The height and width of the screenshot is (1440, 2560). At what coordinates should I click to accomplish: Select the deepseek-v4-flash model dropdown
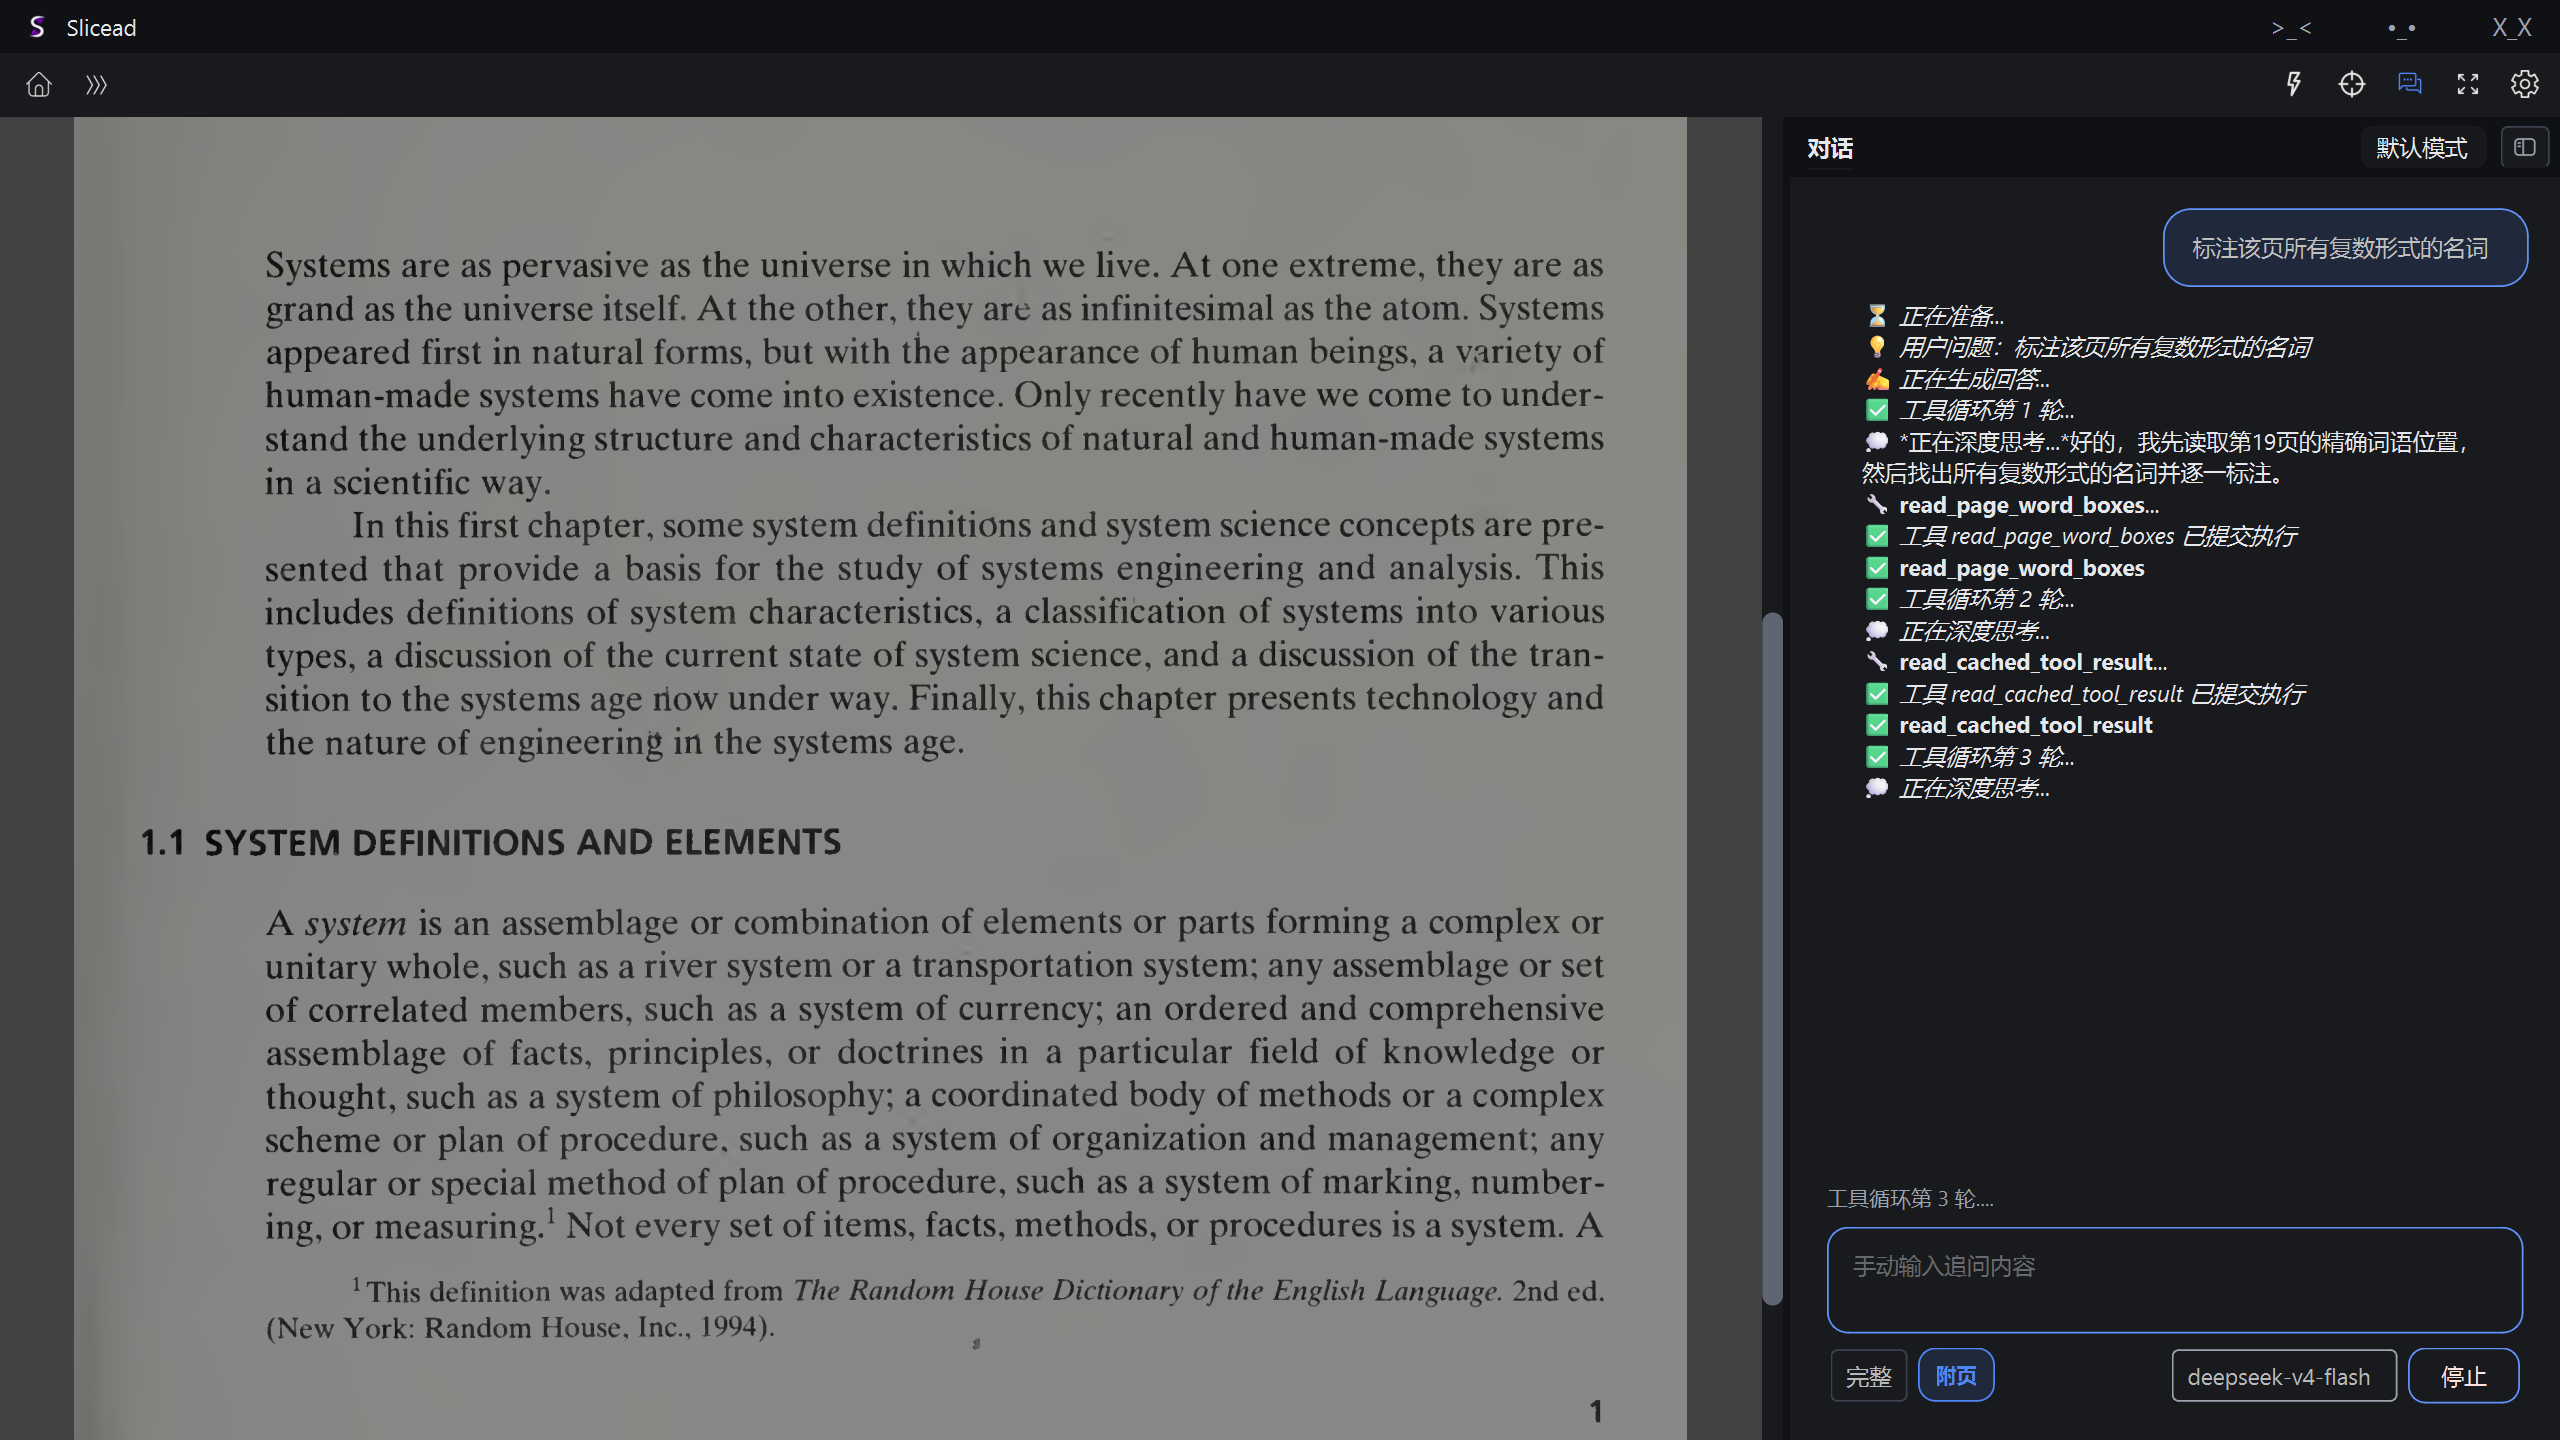(x=2283, y=1376)
